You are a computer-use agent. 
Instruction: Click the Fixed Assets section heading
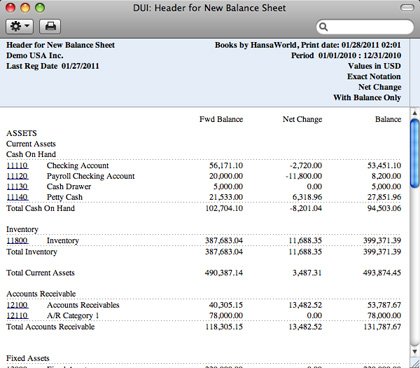28,358
